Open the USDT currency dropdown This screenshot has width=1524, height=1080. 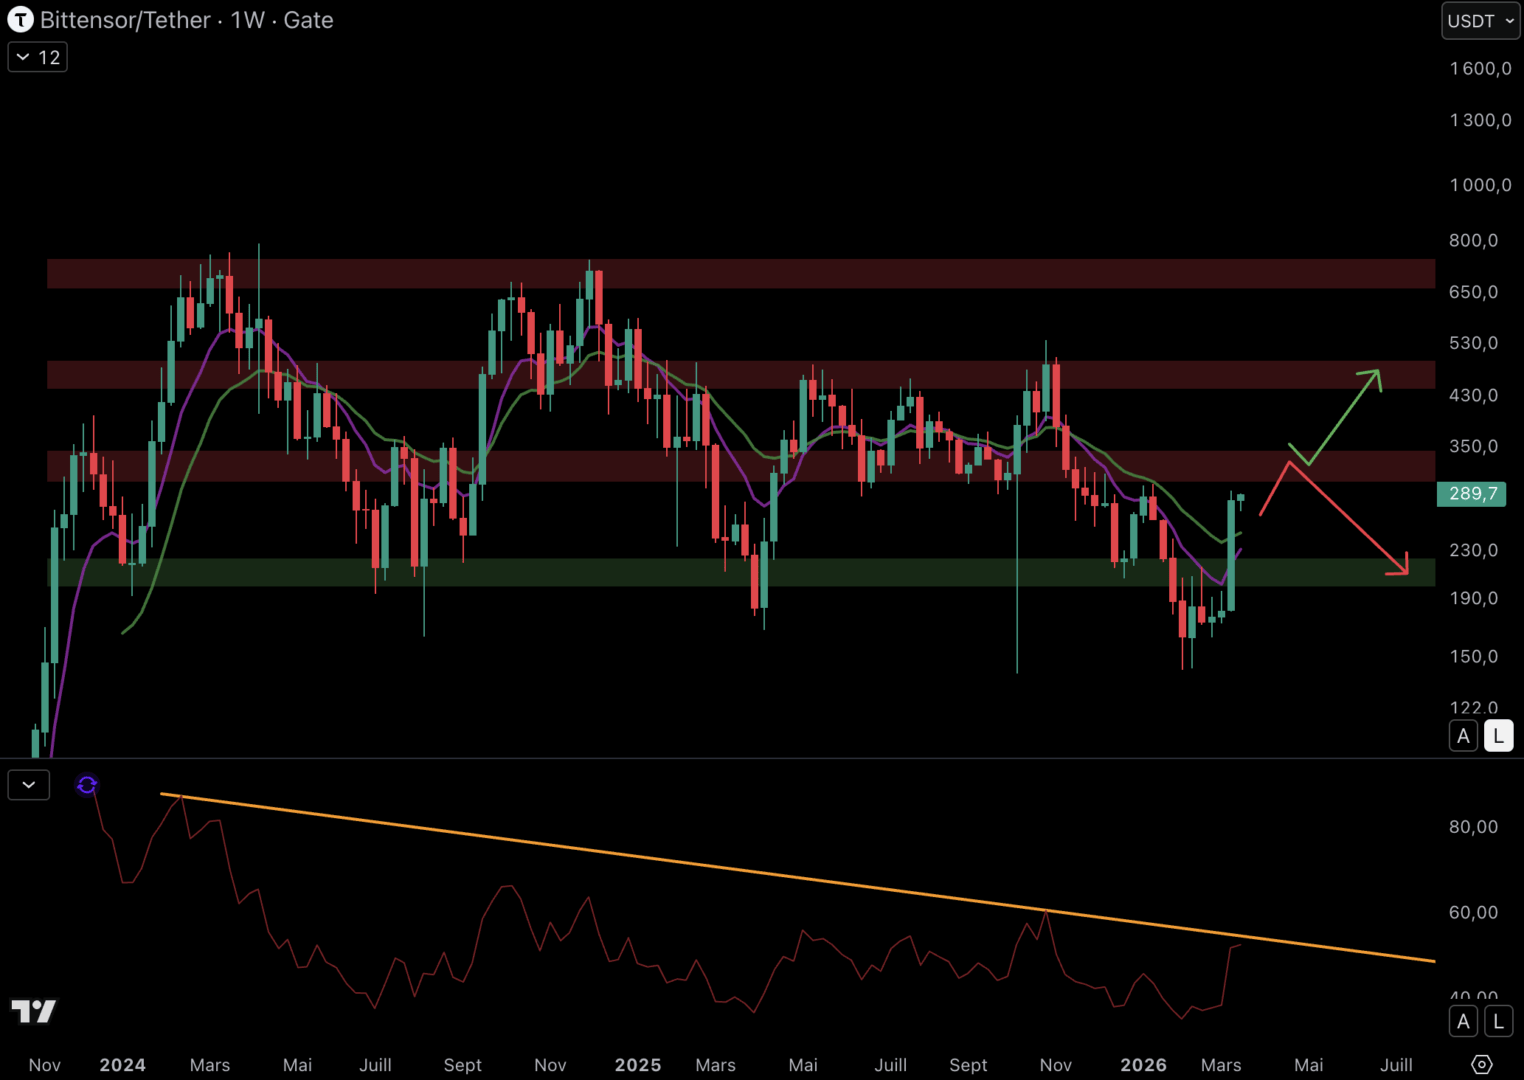tap(1480, 21)
